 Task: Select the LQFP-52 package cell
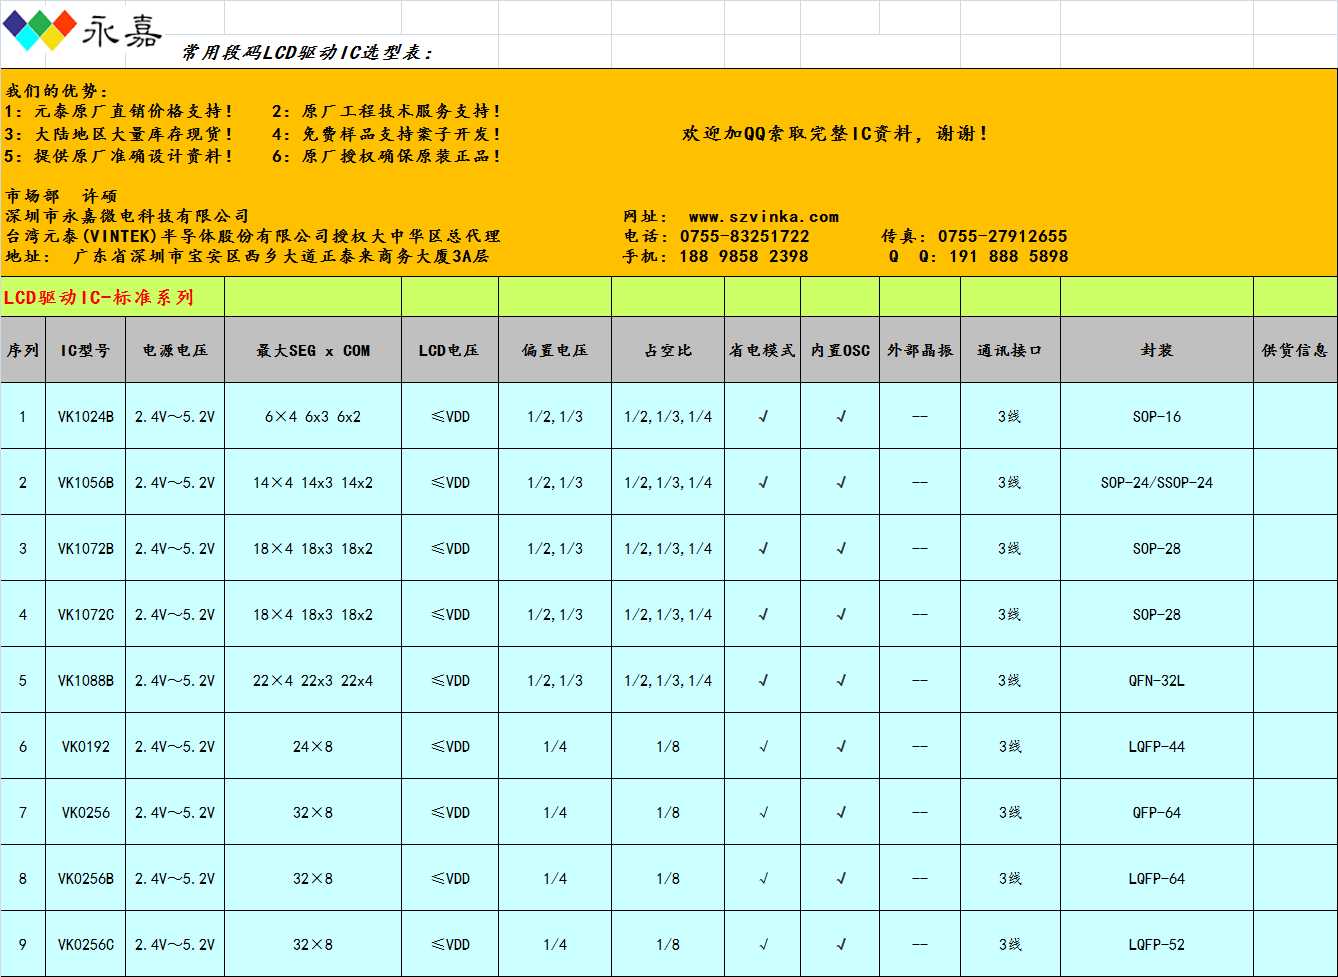1157,944
